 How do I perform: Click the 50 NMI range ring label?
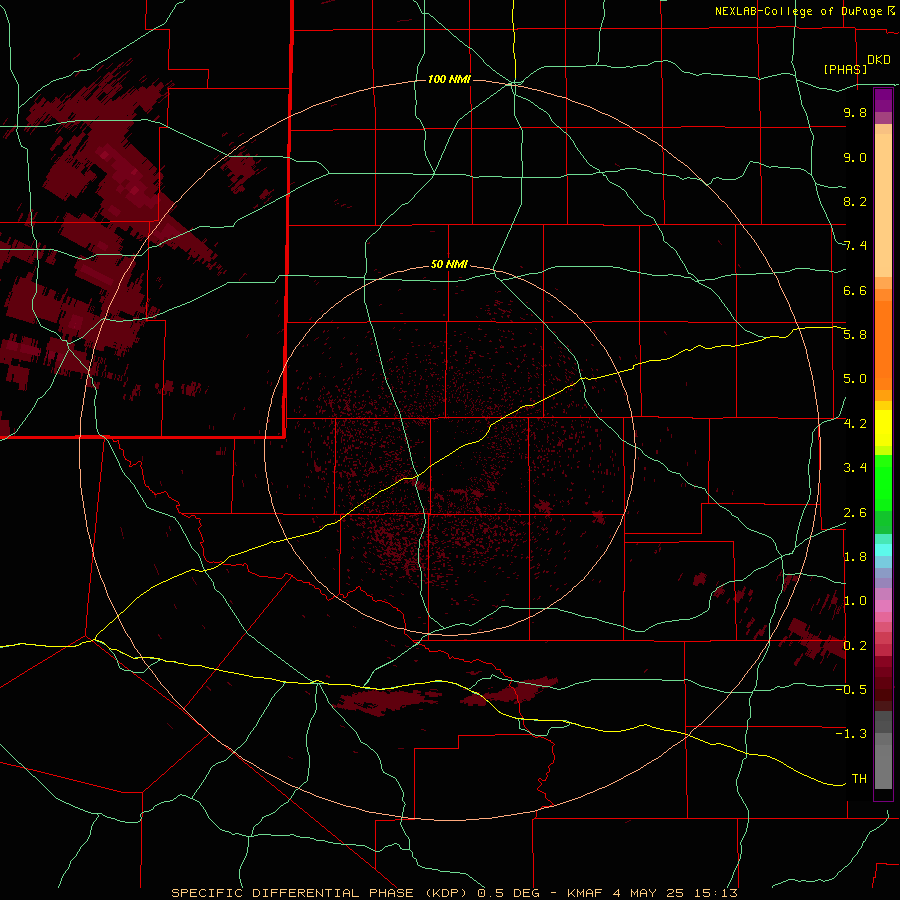point(449,264)
